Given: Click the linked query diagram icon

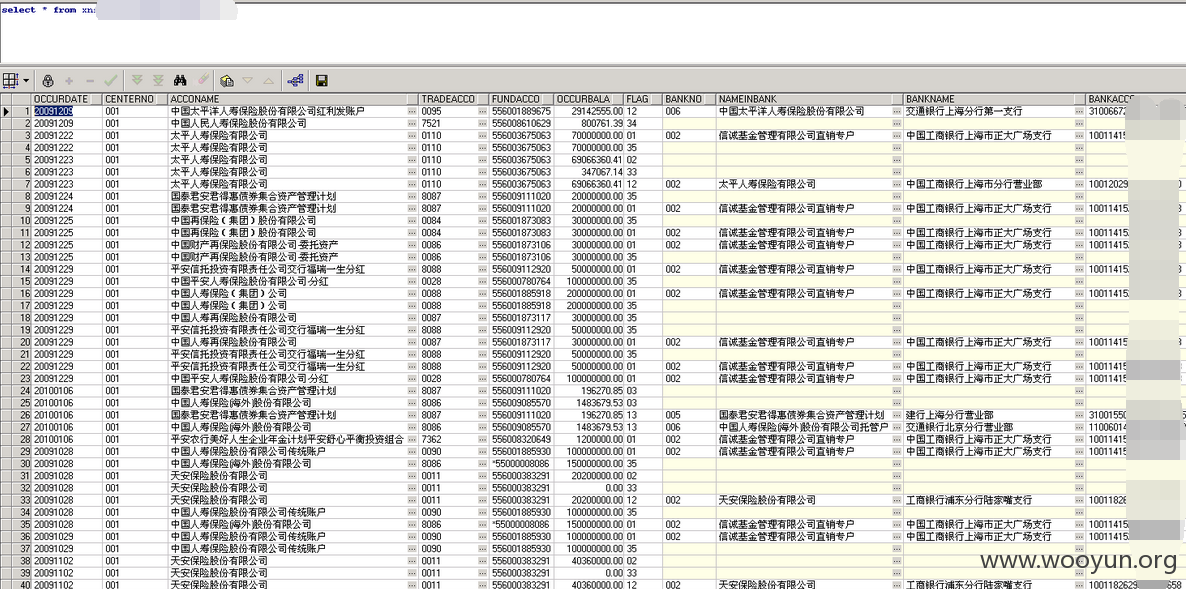Looking at the screenshot, I should pos(295,80).
